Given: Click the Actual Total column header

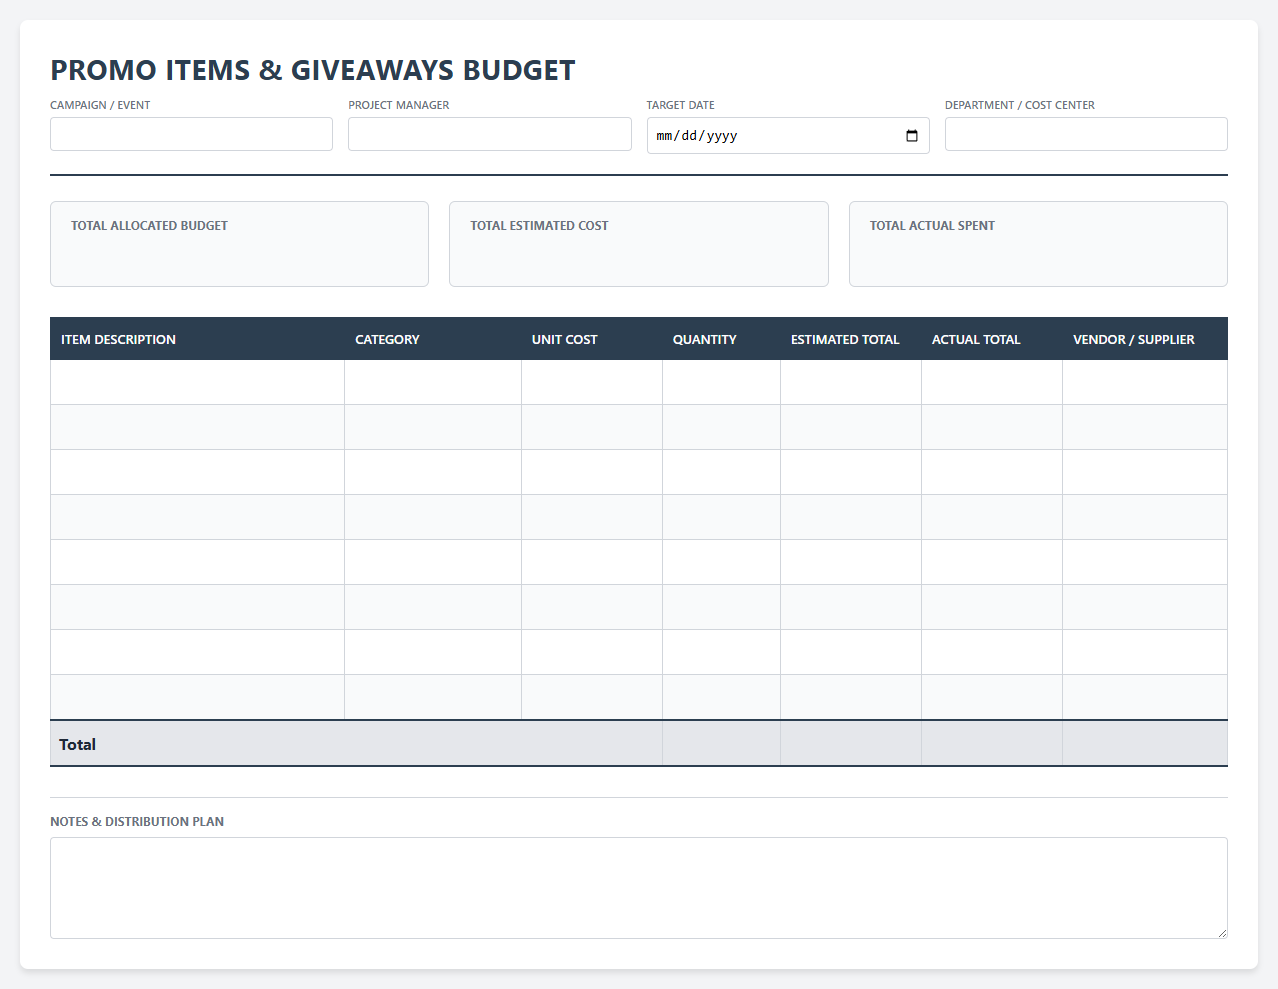Looking at the screenshot, I should pos(992,339).
